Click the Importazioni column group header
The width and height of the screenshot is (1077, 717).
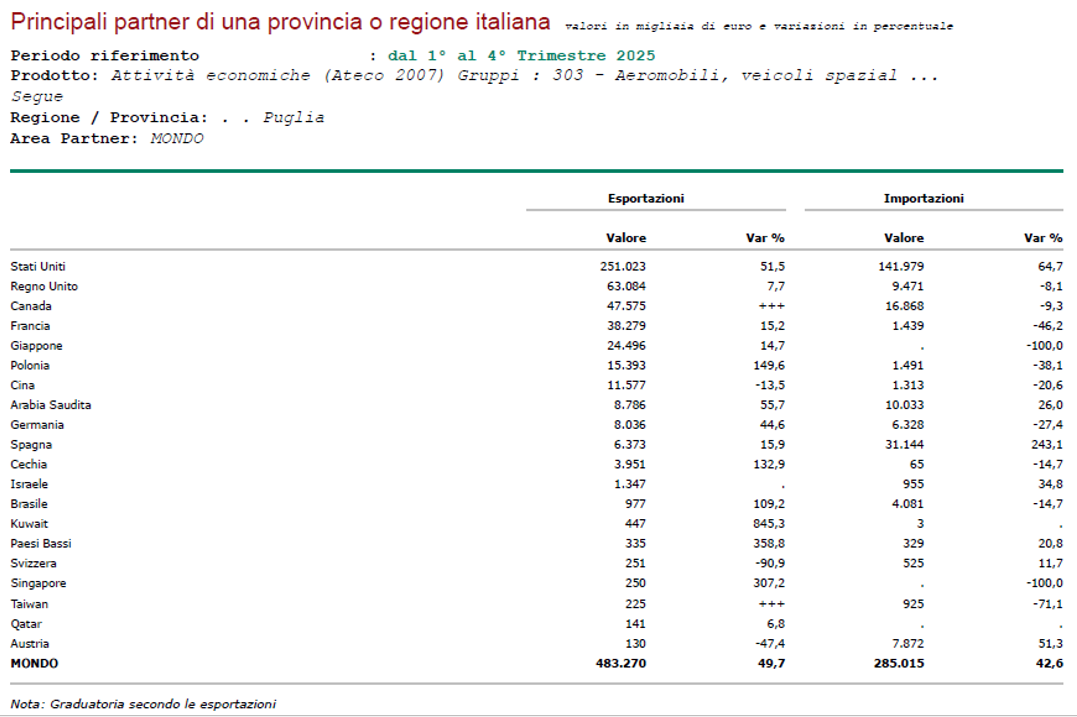coord(923,199)
